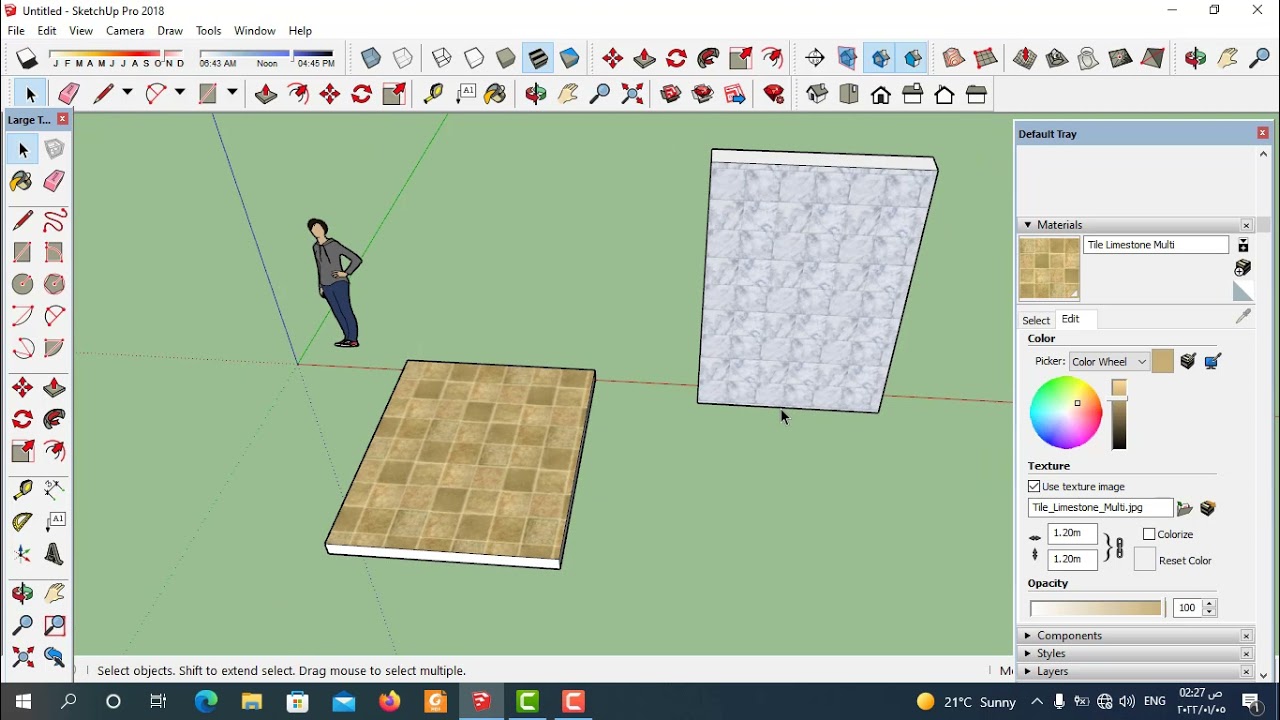Select the 3D Text tool

(x=54, y=554)
